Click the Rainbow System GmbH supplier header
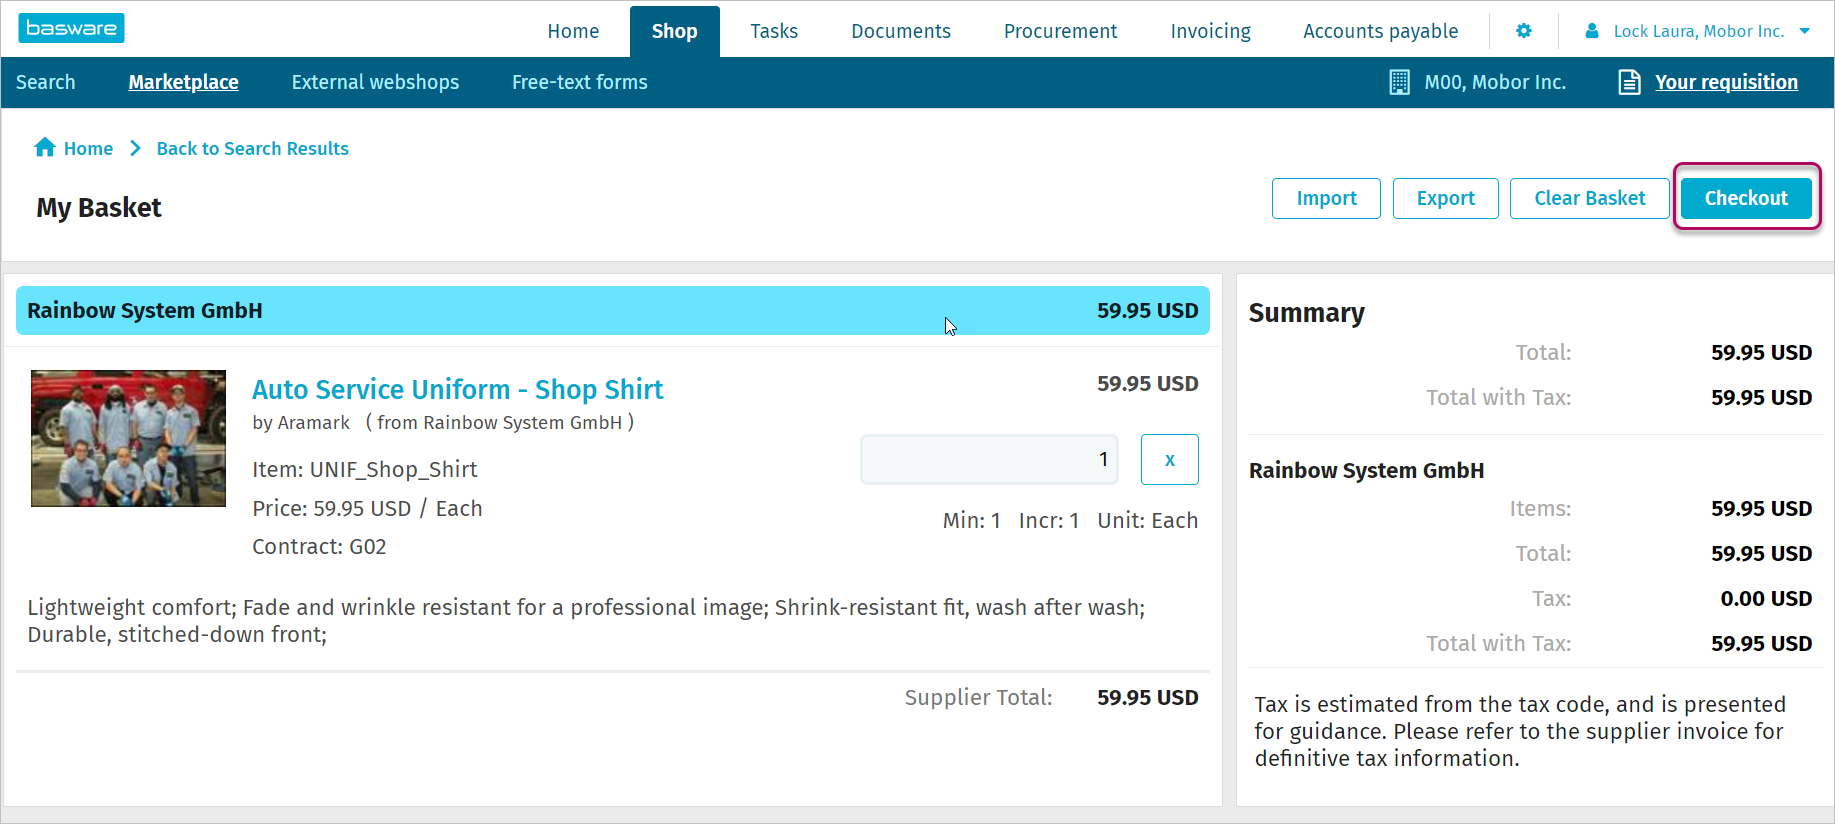The image size is (1835, 824). coord(613,311)
